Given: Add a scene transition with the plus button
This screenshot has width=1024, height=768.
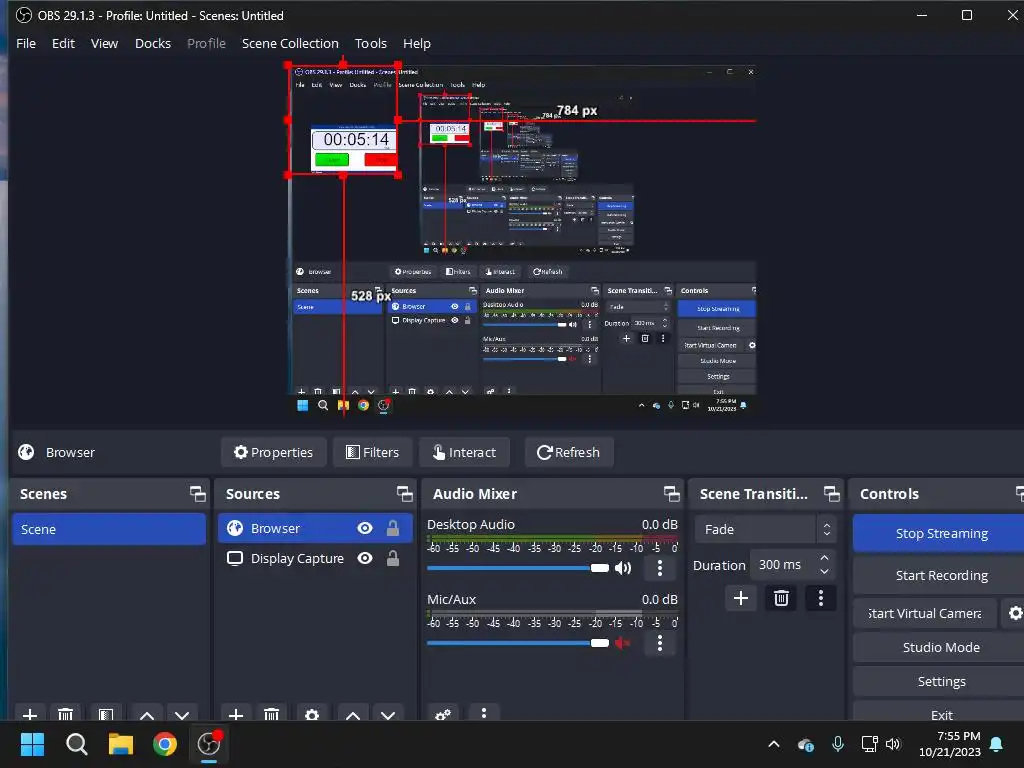Looking at the screenshot, I should [x=741, y=598].
